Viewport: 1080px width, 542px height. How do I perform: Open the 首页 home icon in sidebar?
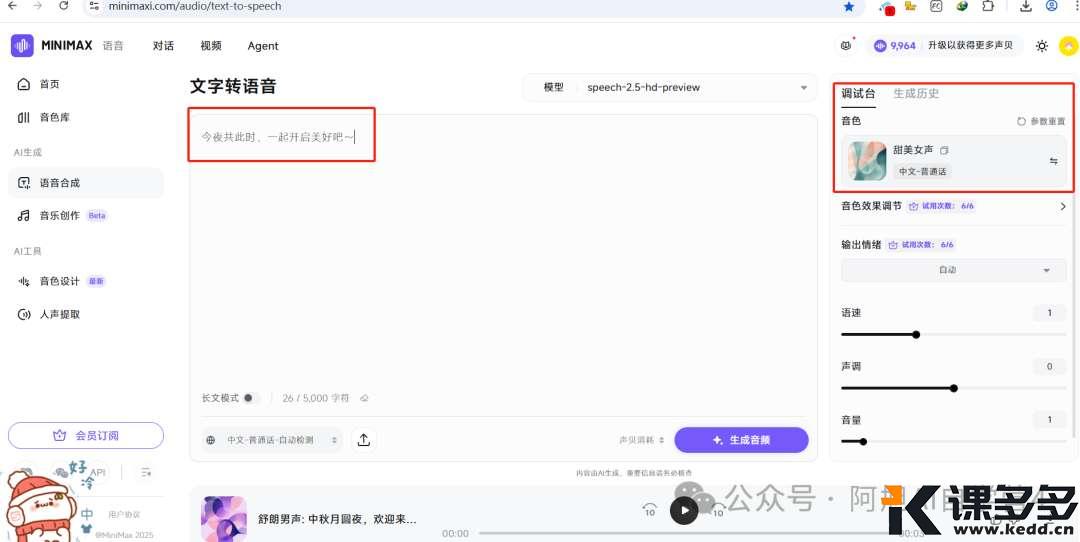tap(23, 84)
